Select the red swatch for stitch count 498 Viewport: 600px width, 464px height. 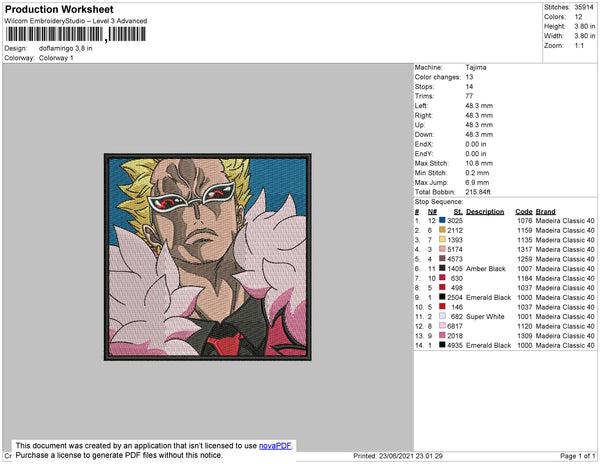pyautogui.click(x=442, y=287)
